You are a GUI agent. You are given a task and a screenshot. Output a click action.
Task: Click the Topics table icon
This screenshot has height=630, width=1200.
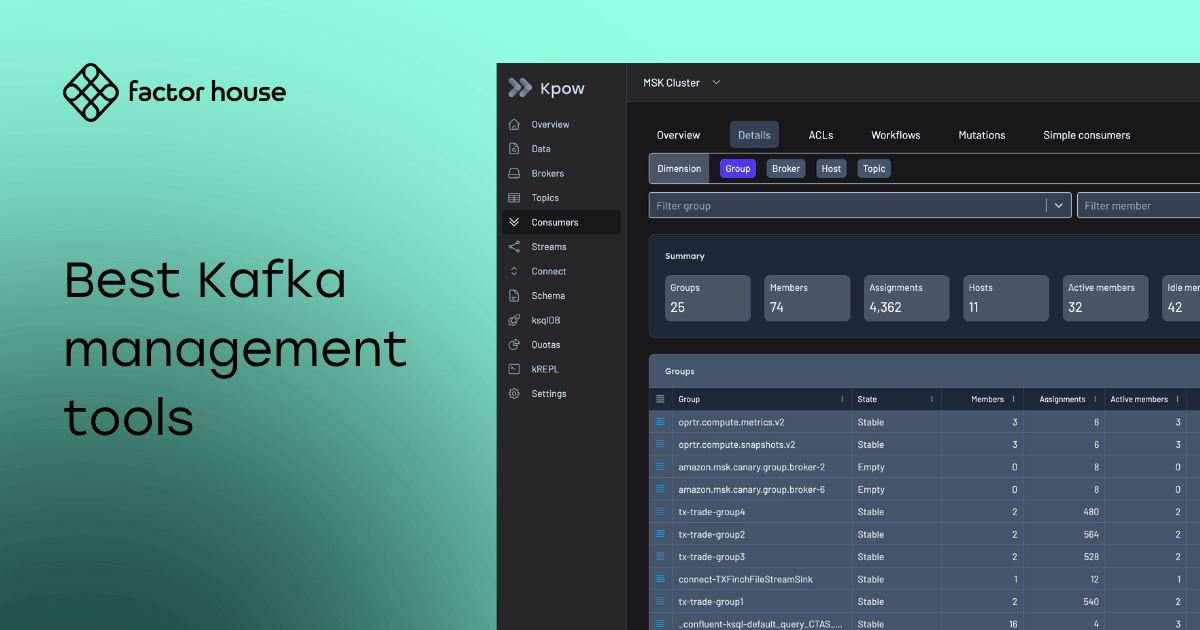514,198
